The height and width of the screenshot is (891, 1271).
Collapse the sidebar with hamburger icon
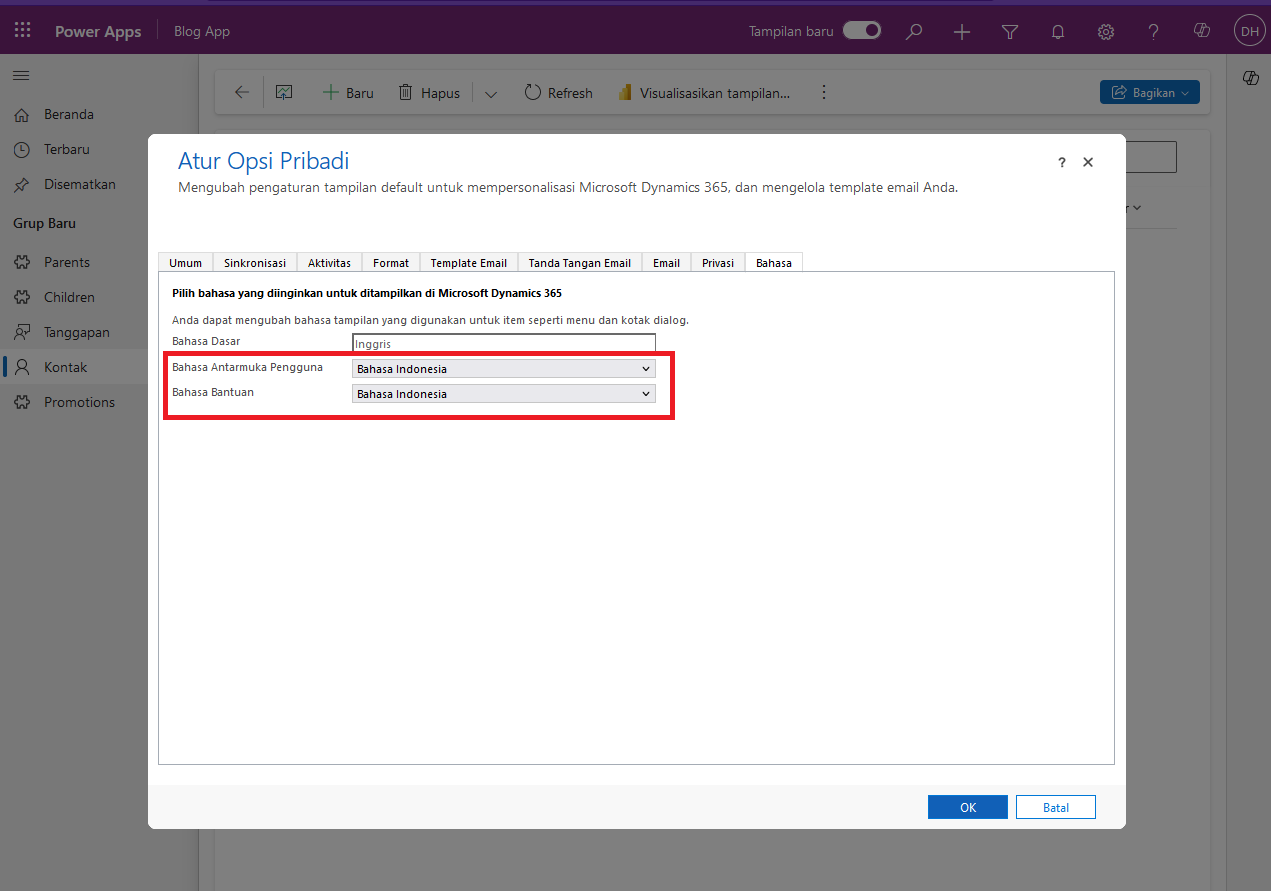click(21, 75)
